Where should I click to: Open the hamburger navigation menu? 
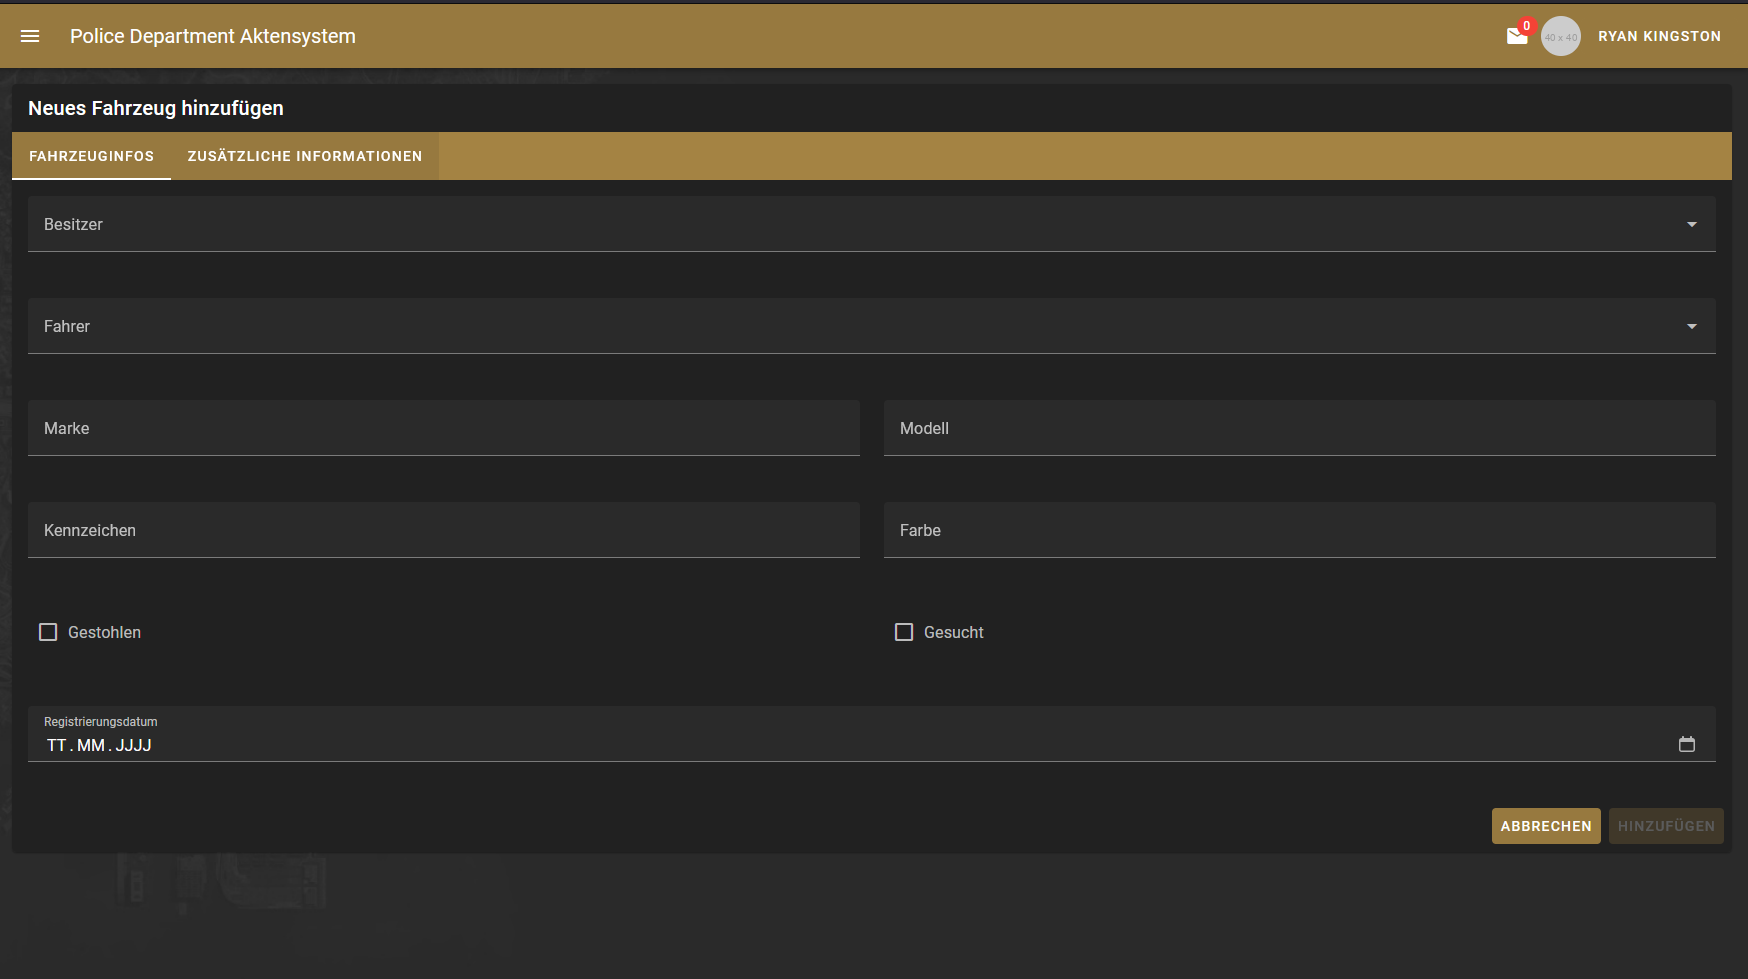30,36
